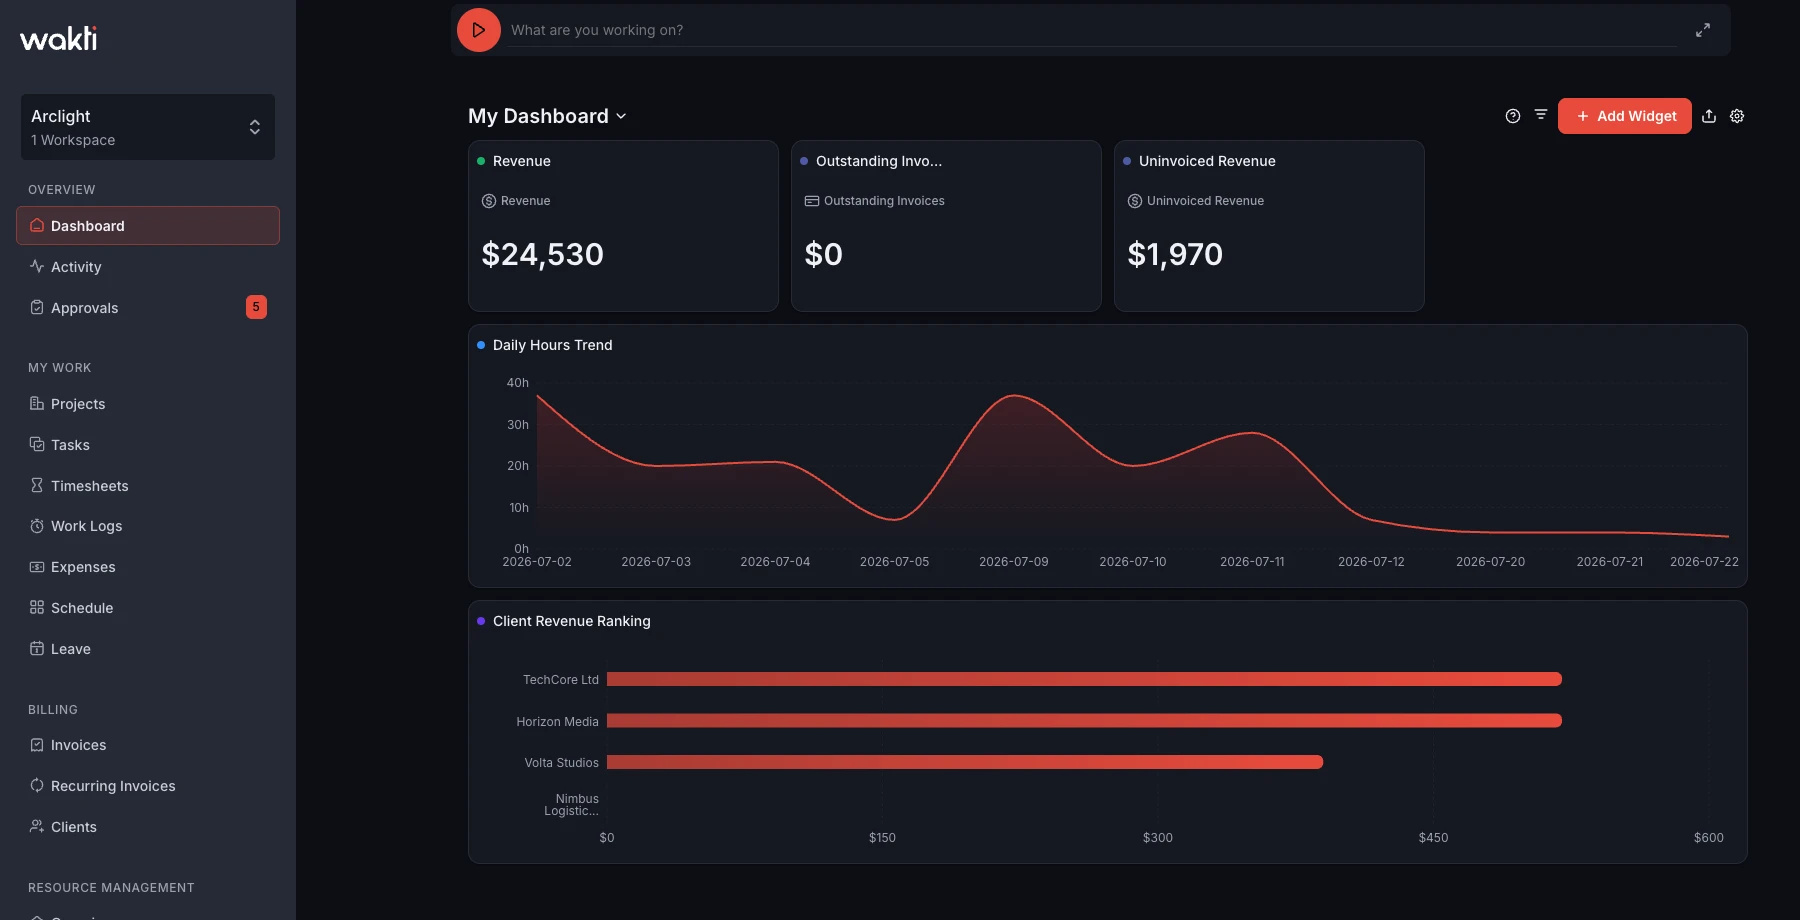Screen dimensions: 1800x920
Task: Click the Dashboard home icon in the sidebar
Action: click(x=37, y=225)
